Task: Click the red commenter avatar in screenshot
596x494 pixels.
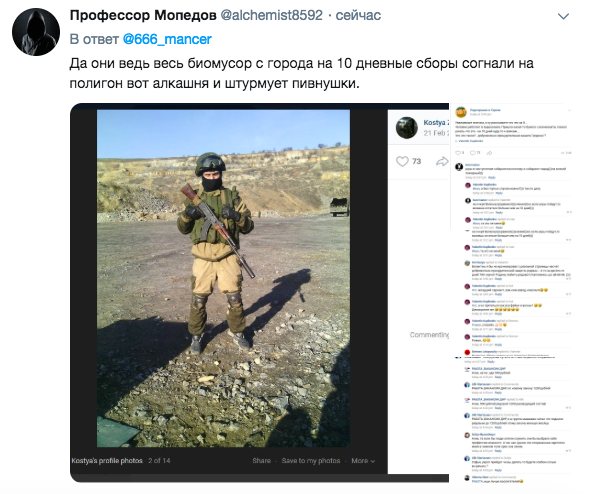Action: [468, 352]
